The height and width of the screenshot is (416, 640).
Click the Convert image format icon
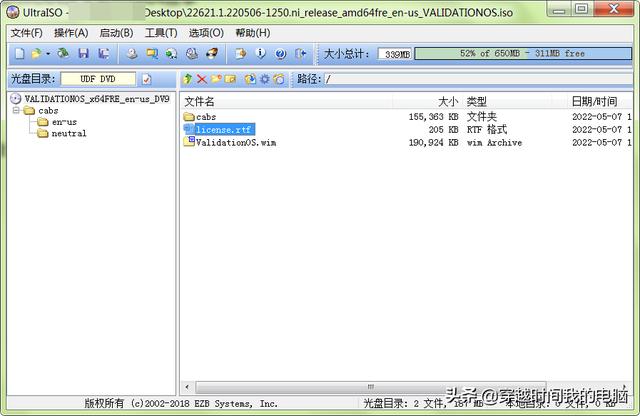(171, 53)
